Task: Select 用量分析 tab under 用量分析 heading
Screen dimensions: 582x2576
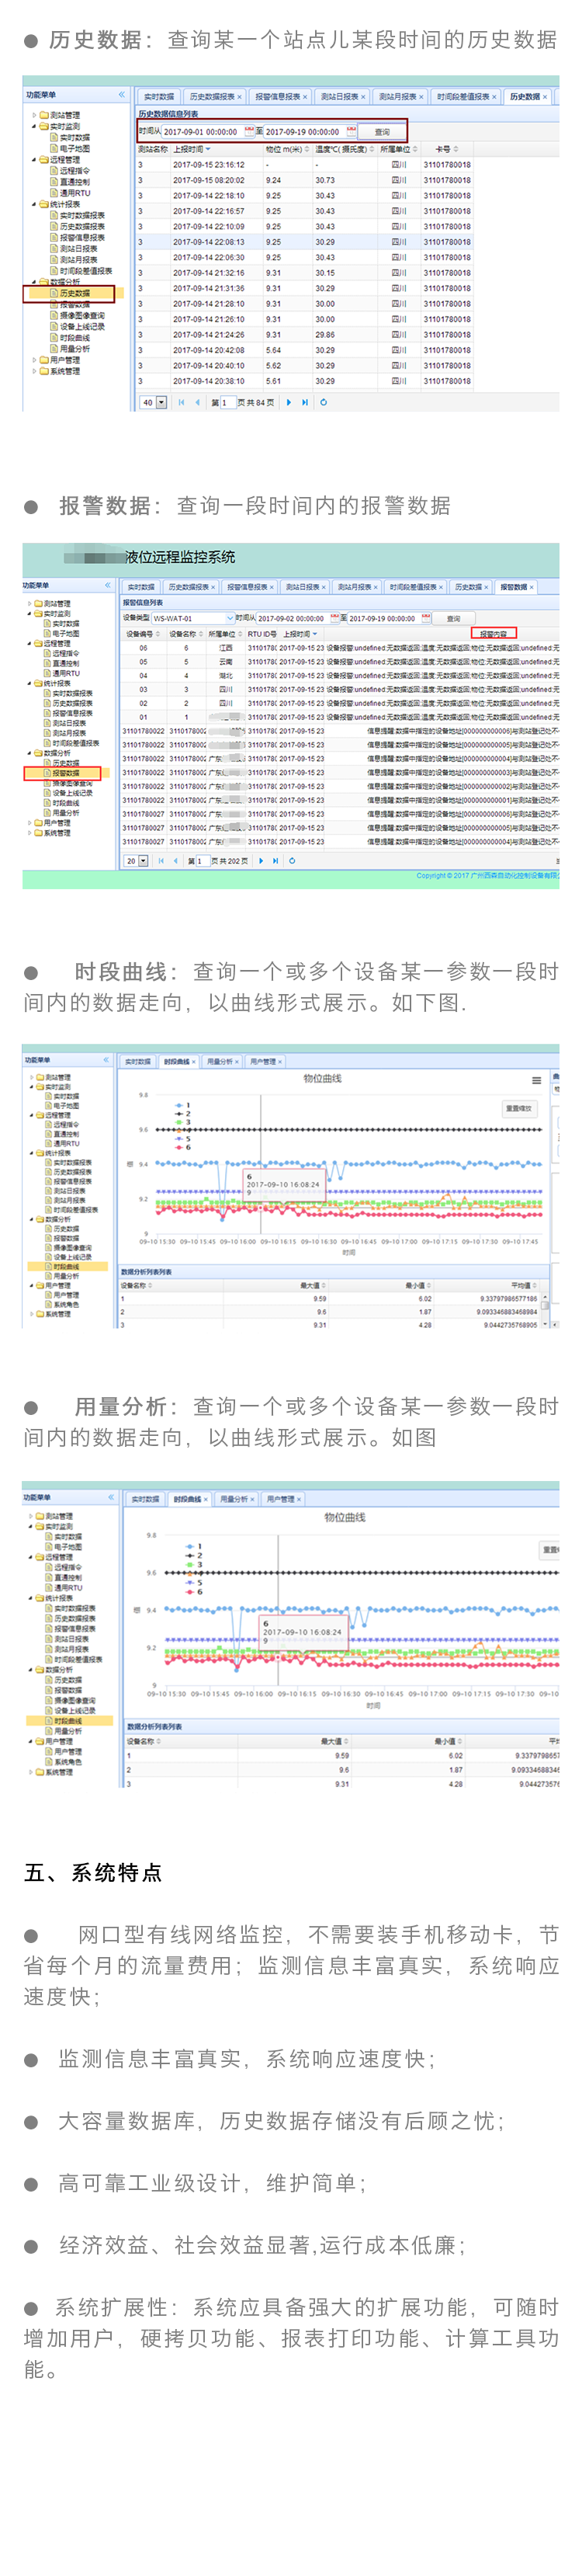Action: click(x=234, y=1499)
